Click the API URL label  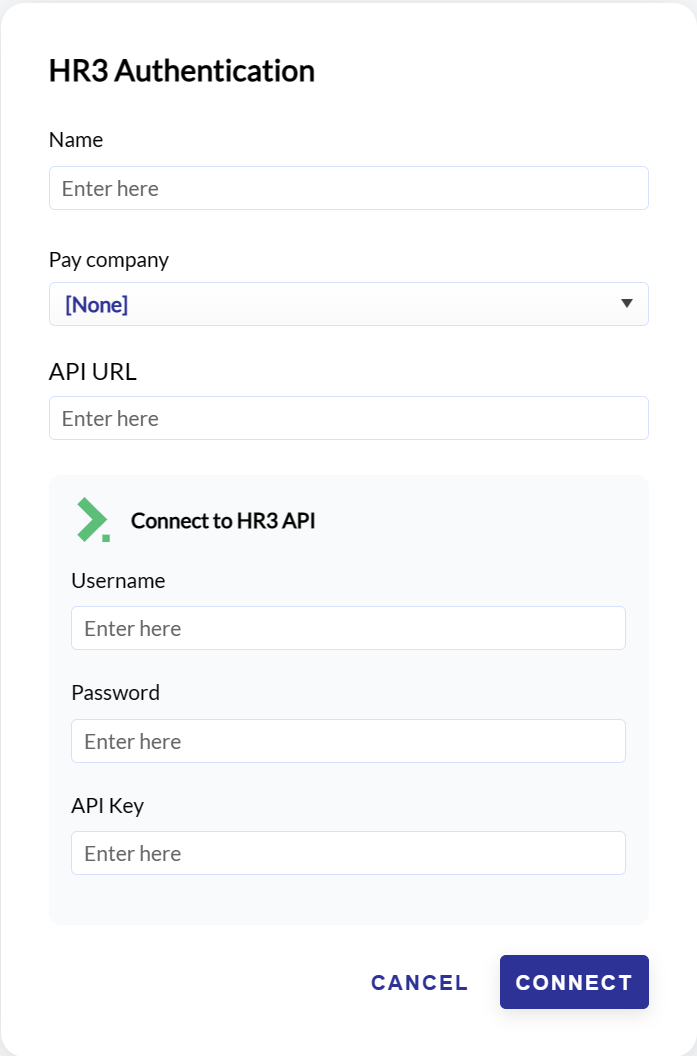[93, 372]
